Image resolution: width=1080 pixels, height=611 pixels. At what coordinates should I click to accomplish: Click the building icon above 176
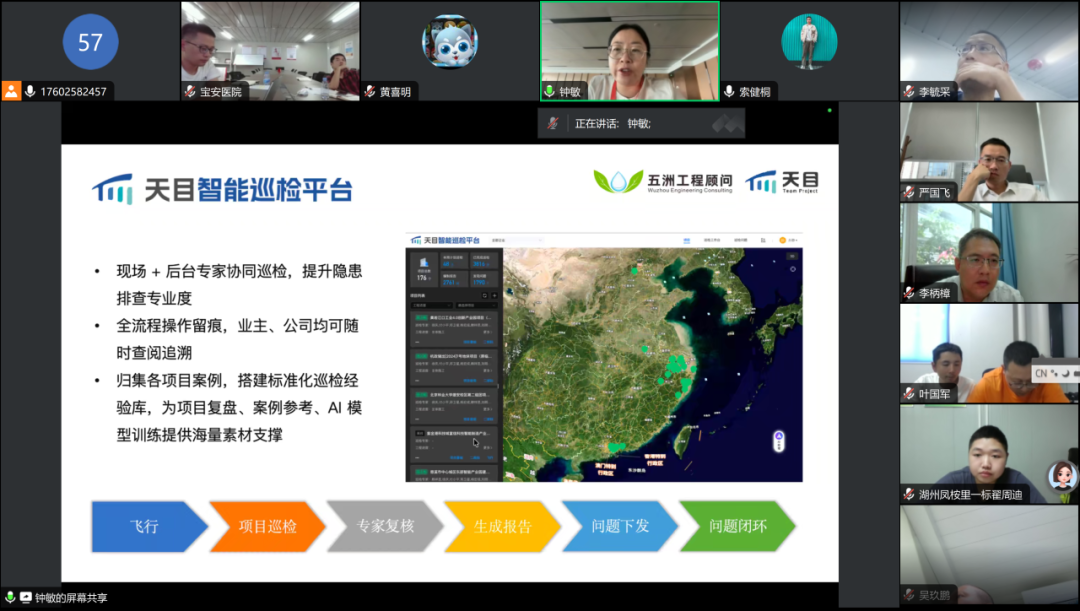pos(424,262)
